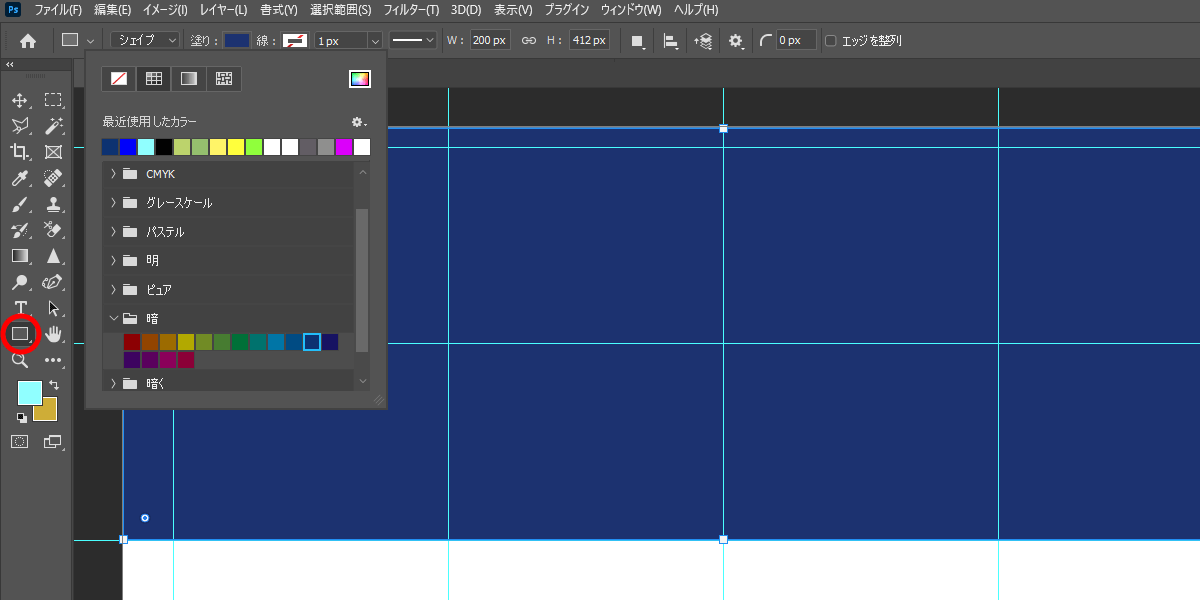Open the color picker rainbow icon
The height and width of the screenshot is (600, 1200).
coord(360,79)
